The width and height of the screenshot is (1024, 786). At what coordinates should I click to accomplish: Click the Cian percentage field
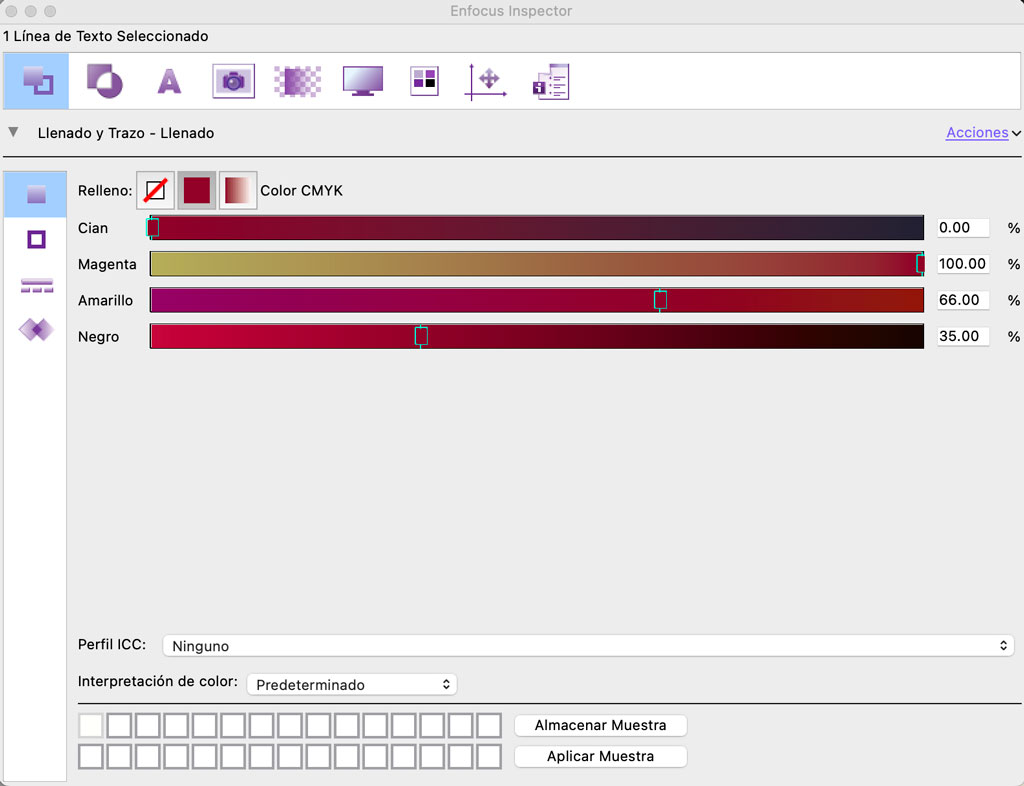click(x=963, y=228)
